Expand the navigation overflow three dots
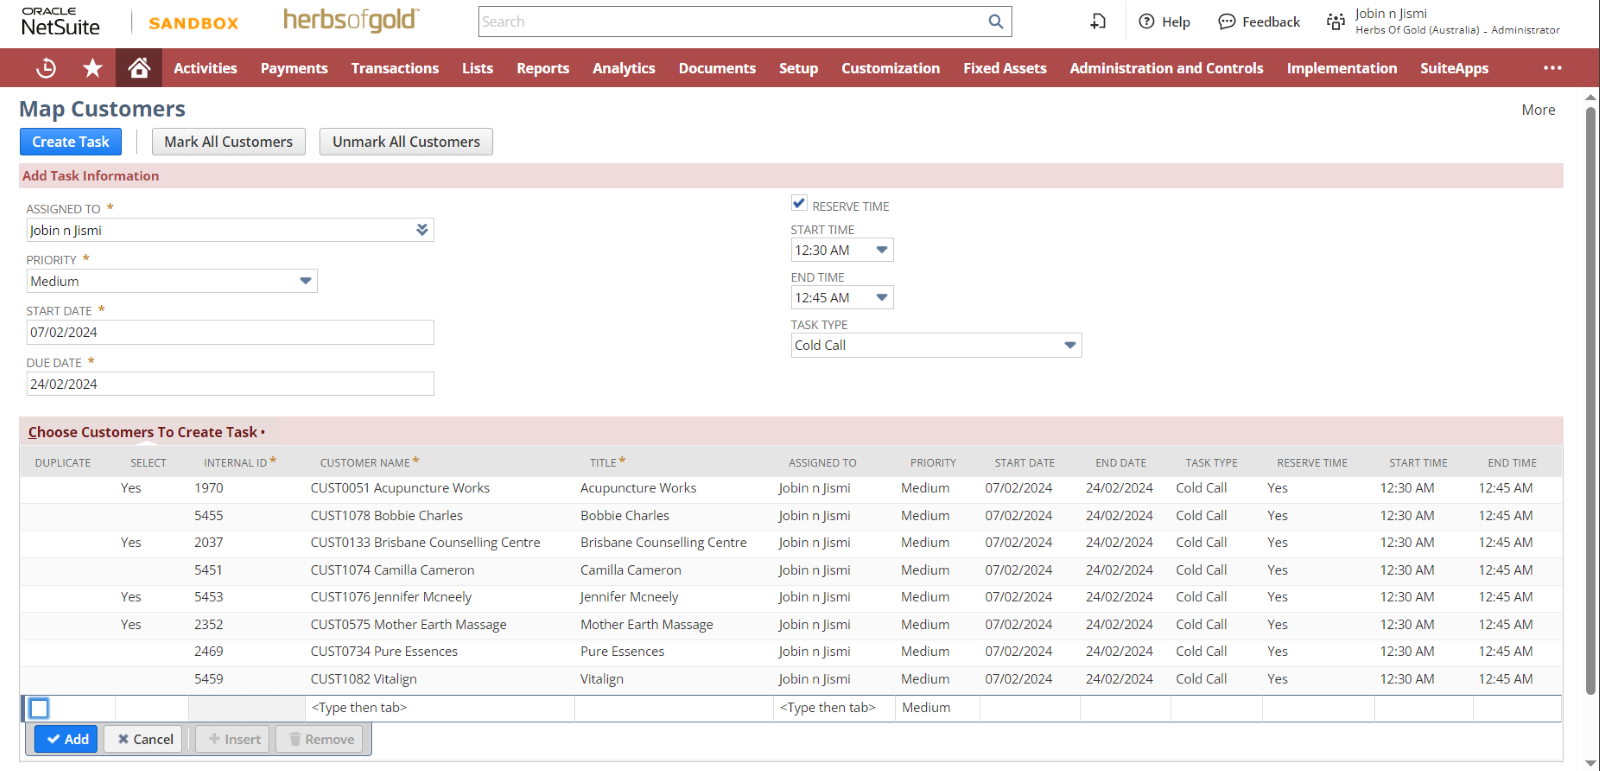 (x=1552, y=68)
